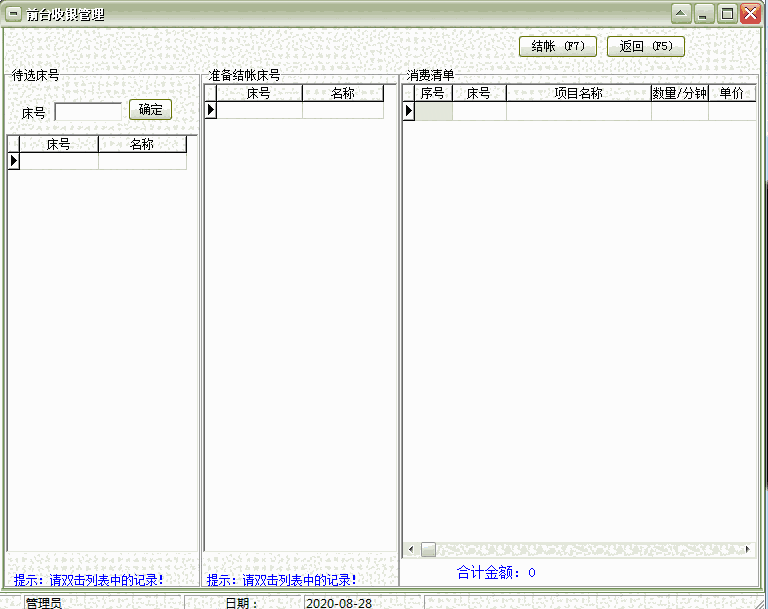Click 床号 column header in 待选床号 list
This screenshot has height=609, width=768.
(58, 145)
